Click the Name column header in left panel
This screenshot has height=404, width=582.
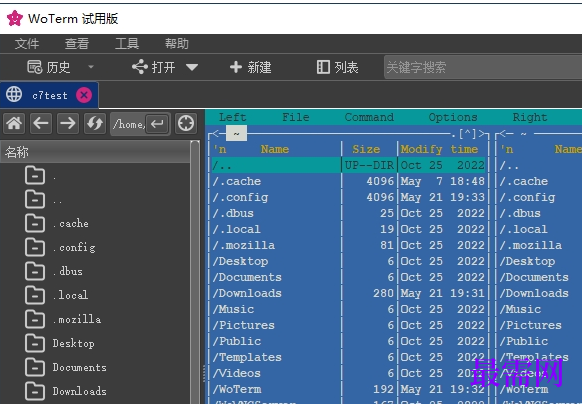click(x=275, y=149)
